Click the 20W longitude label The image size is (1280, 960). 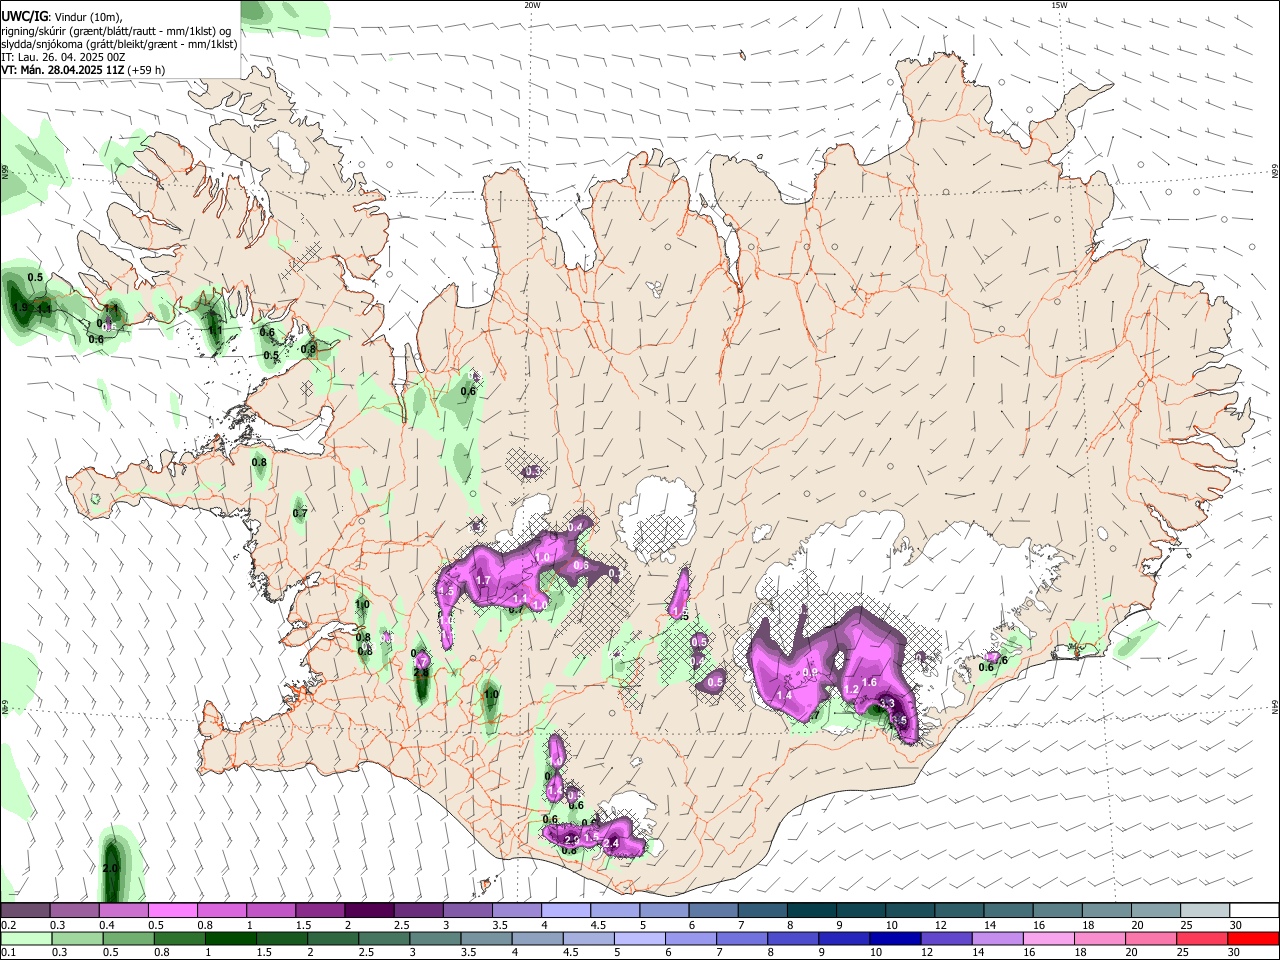(532, 5)
